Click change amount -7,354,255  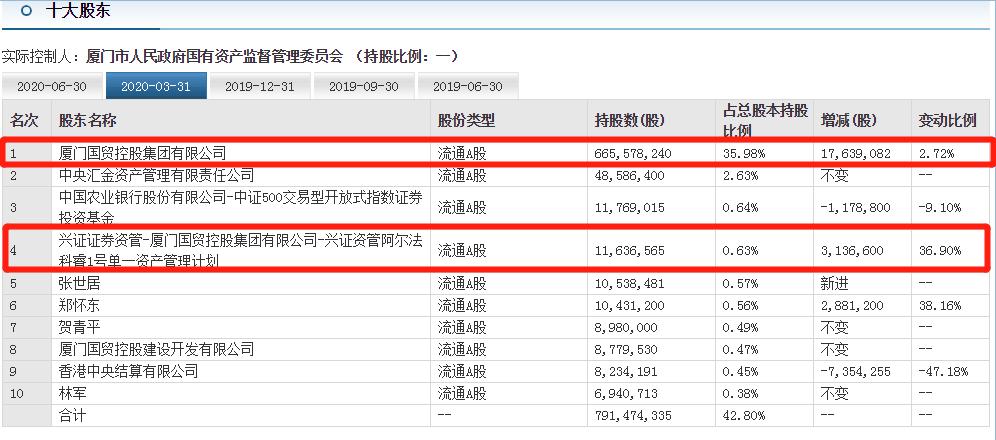click(855, 372)
